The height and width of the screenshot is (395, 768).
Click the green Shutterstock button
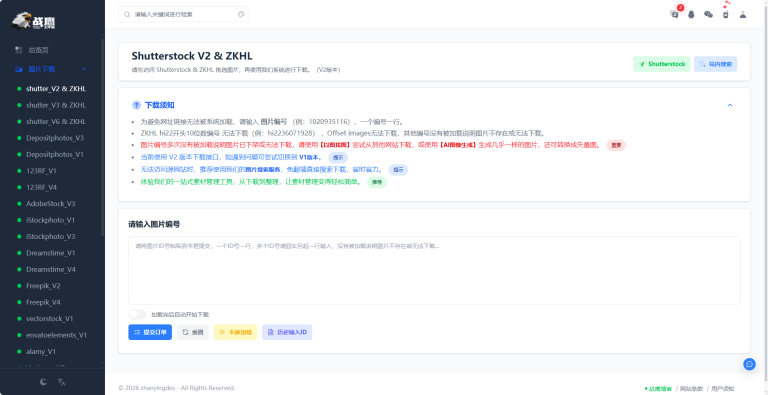point(662,64)
